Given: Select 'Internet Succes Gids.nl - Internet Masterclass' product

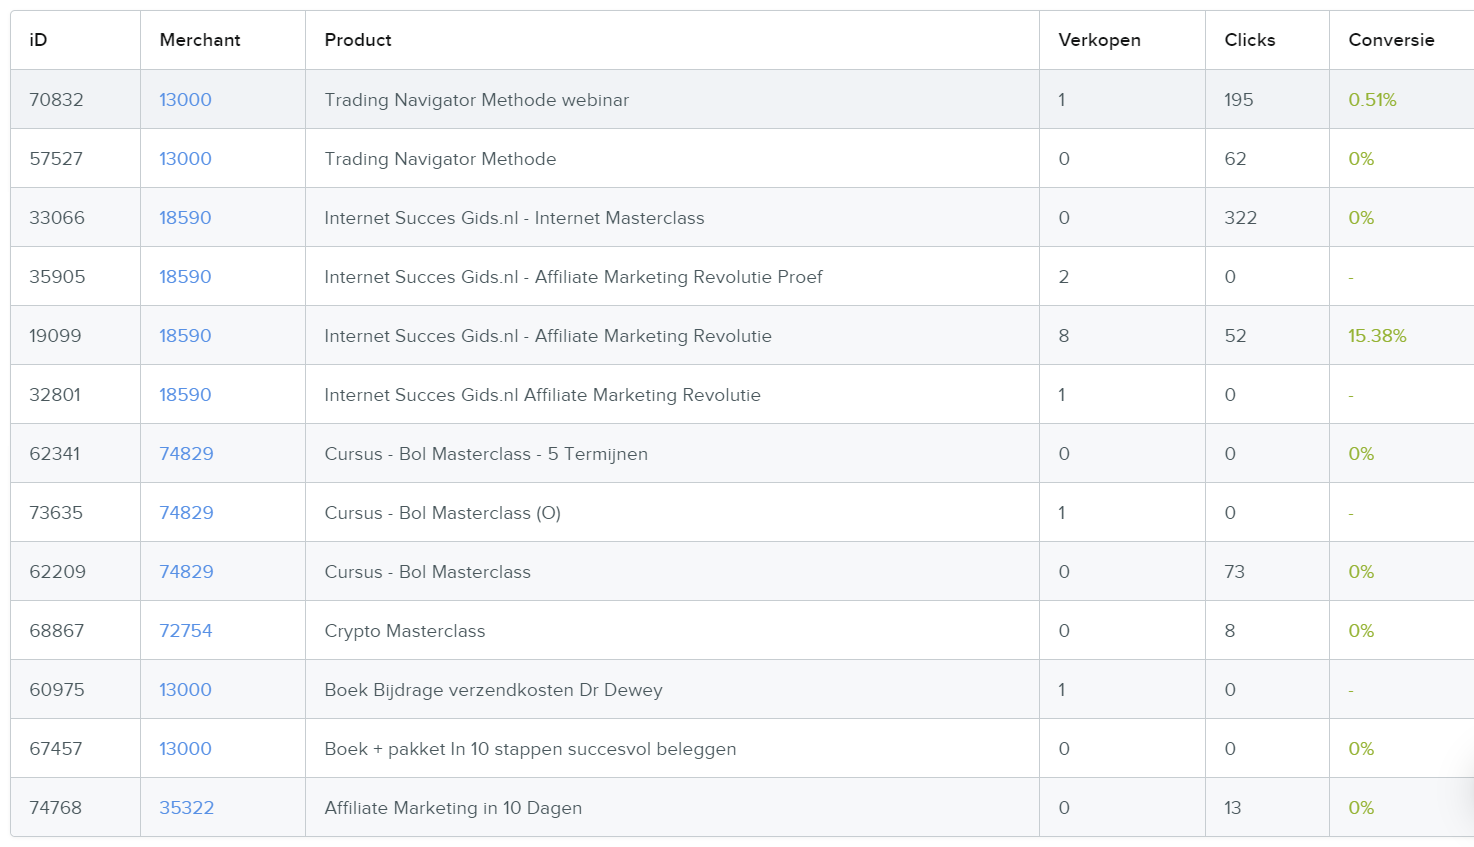Looking at the screenshot, I should tap(514, 218).
